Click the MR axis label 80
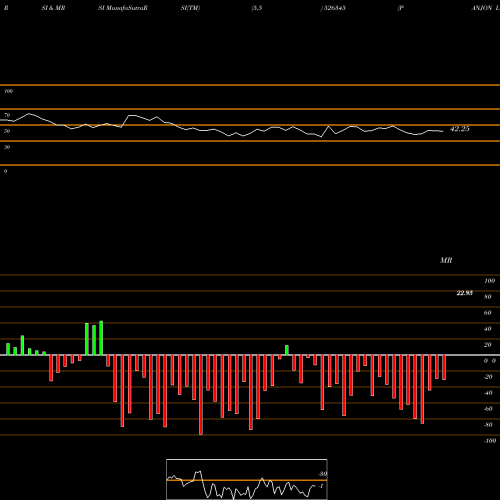The image size is (500, 500). pyautogui.click(x=488, y=297)
